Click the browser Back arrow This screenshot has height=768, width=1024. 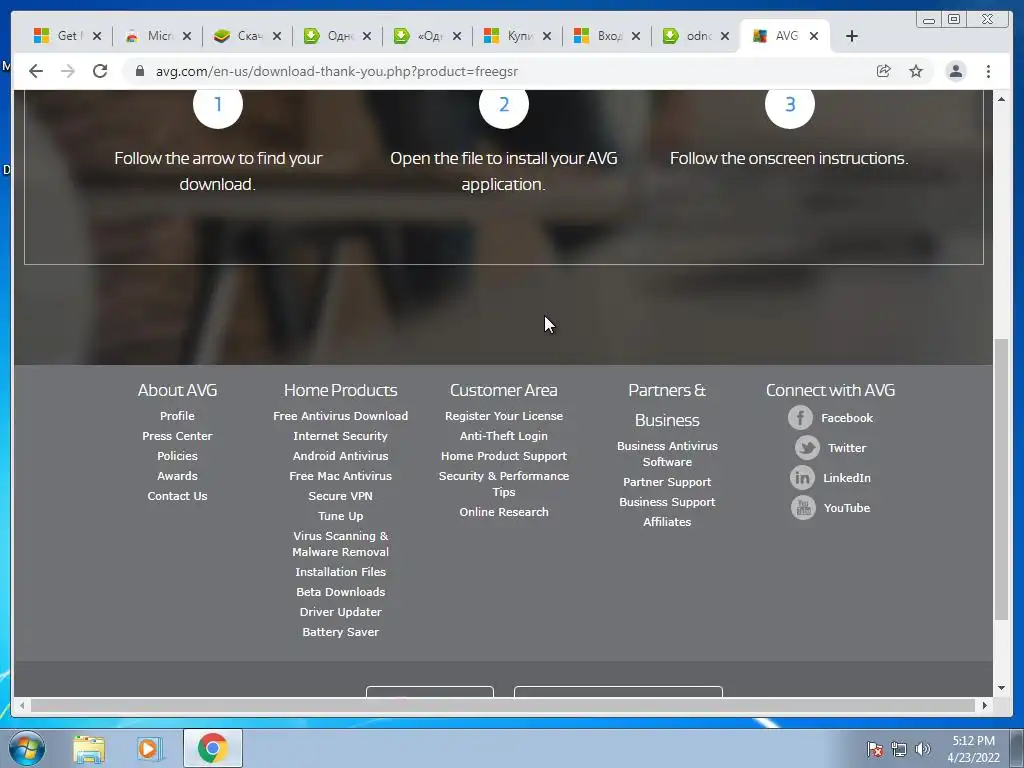(x=36, y=71)
